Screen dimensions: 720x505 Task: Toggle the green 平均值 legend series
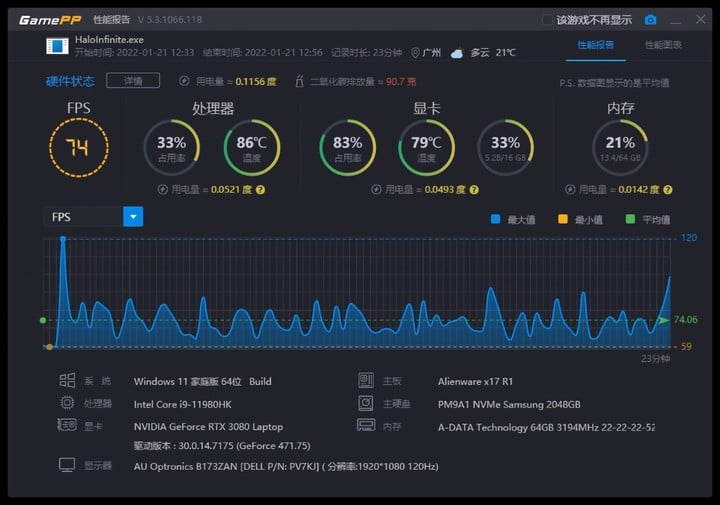point(631,218)
